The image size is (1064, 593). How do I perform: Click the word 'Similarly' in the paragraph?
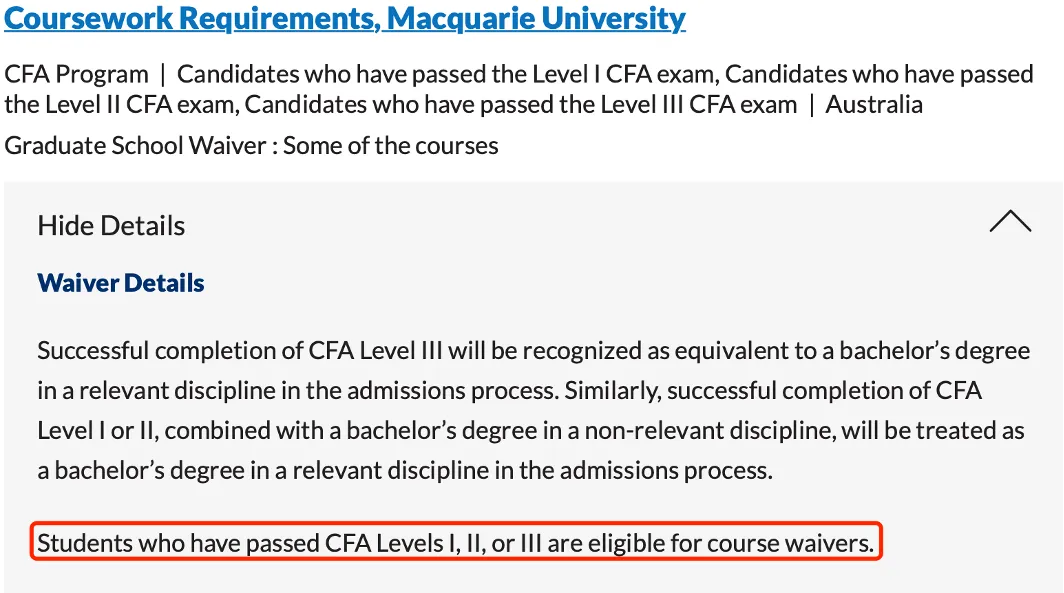coord(612,391)
